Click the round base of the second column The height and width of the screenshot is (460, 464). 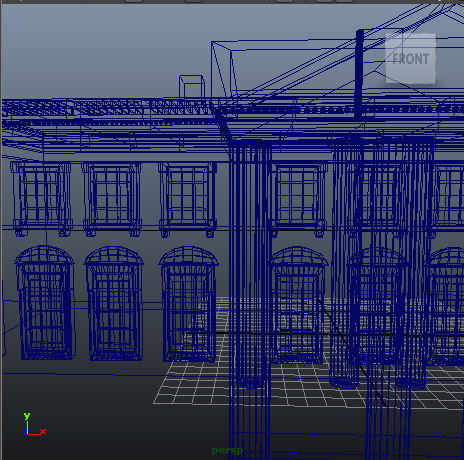tap(344, 382)
